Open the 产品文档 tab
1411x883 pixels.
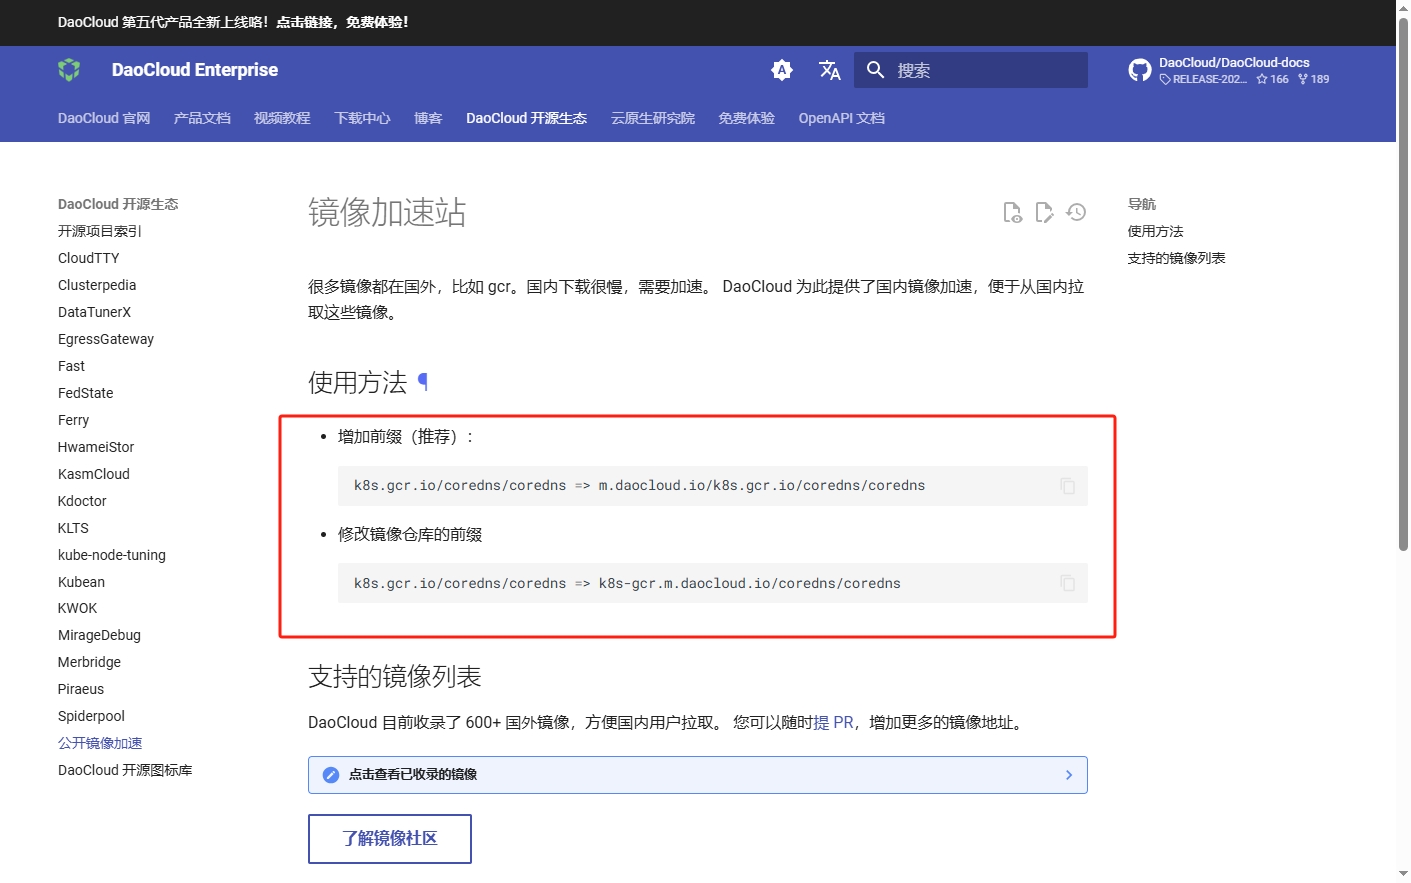pyautogui.click(x=202, y=118)
